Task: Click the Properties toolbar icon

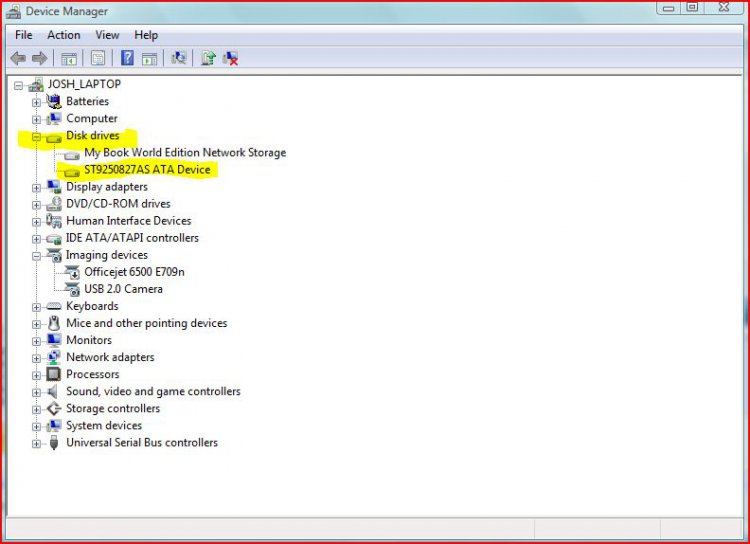Action: 98,58
